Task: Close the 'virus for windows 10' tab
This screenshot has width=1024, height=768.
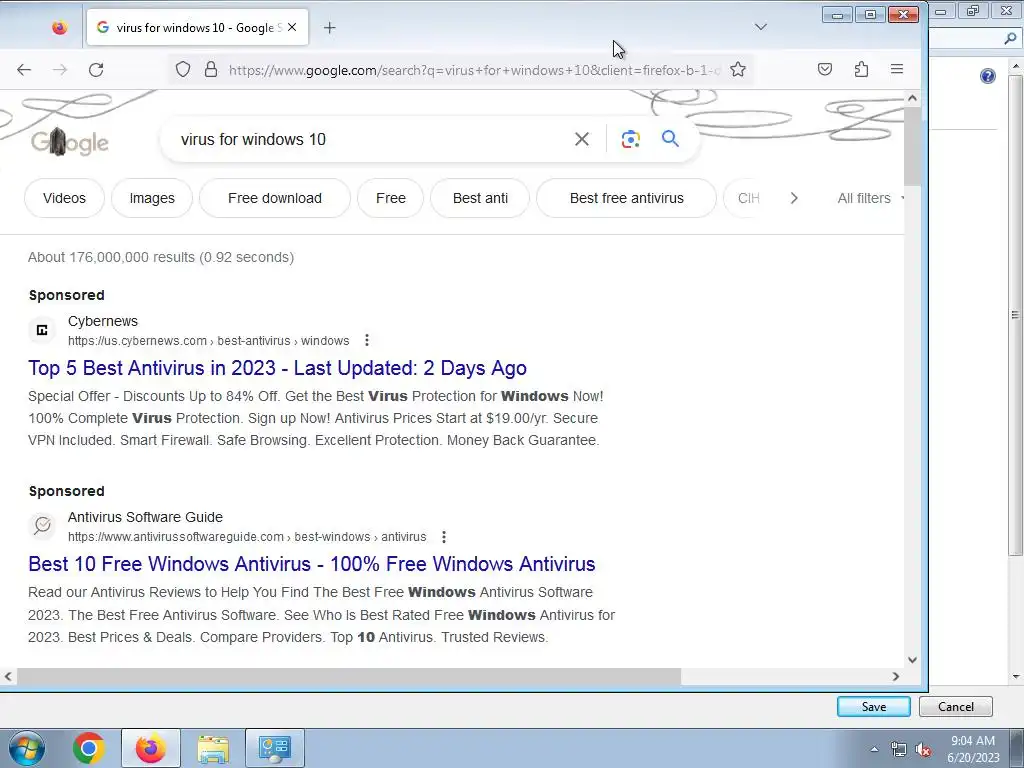Action: pos(292,27)
